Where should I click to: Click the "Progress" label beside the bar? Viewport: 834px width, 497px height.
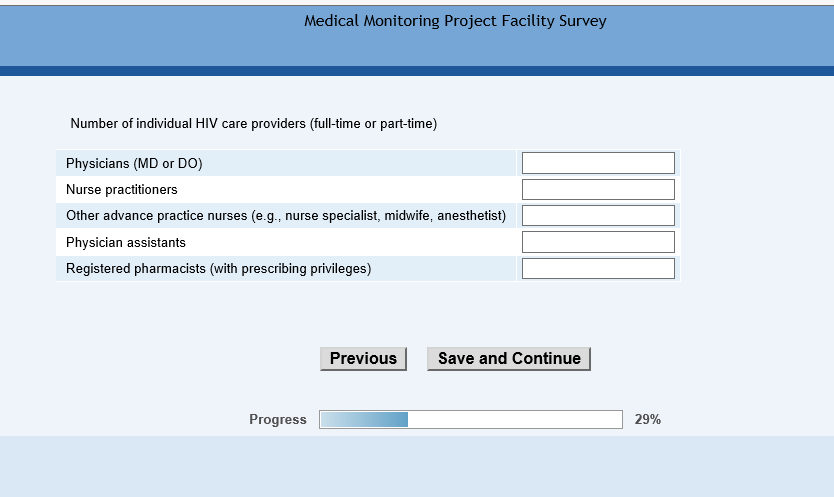[x=278, y=420]
